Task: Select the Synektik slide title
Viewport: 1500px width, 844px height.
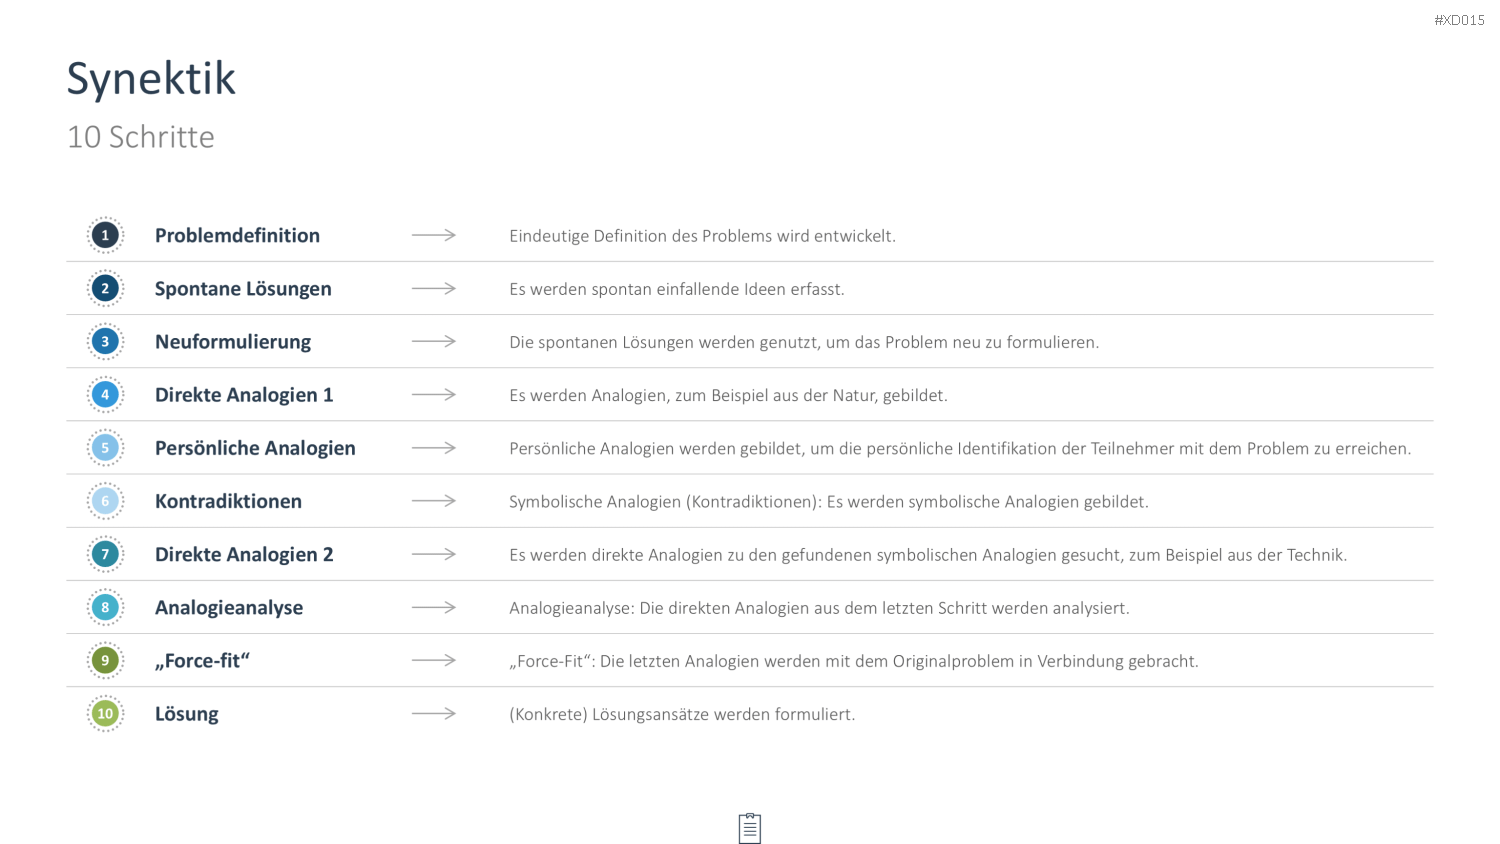Action: [x=151, y=79]
